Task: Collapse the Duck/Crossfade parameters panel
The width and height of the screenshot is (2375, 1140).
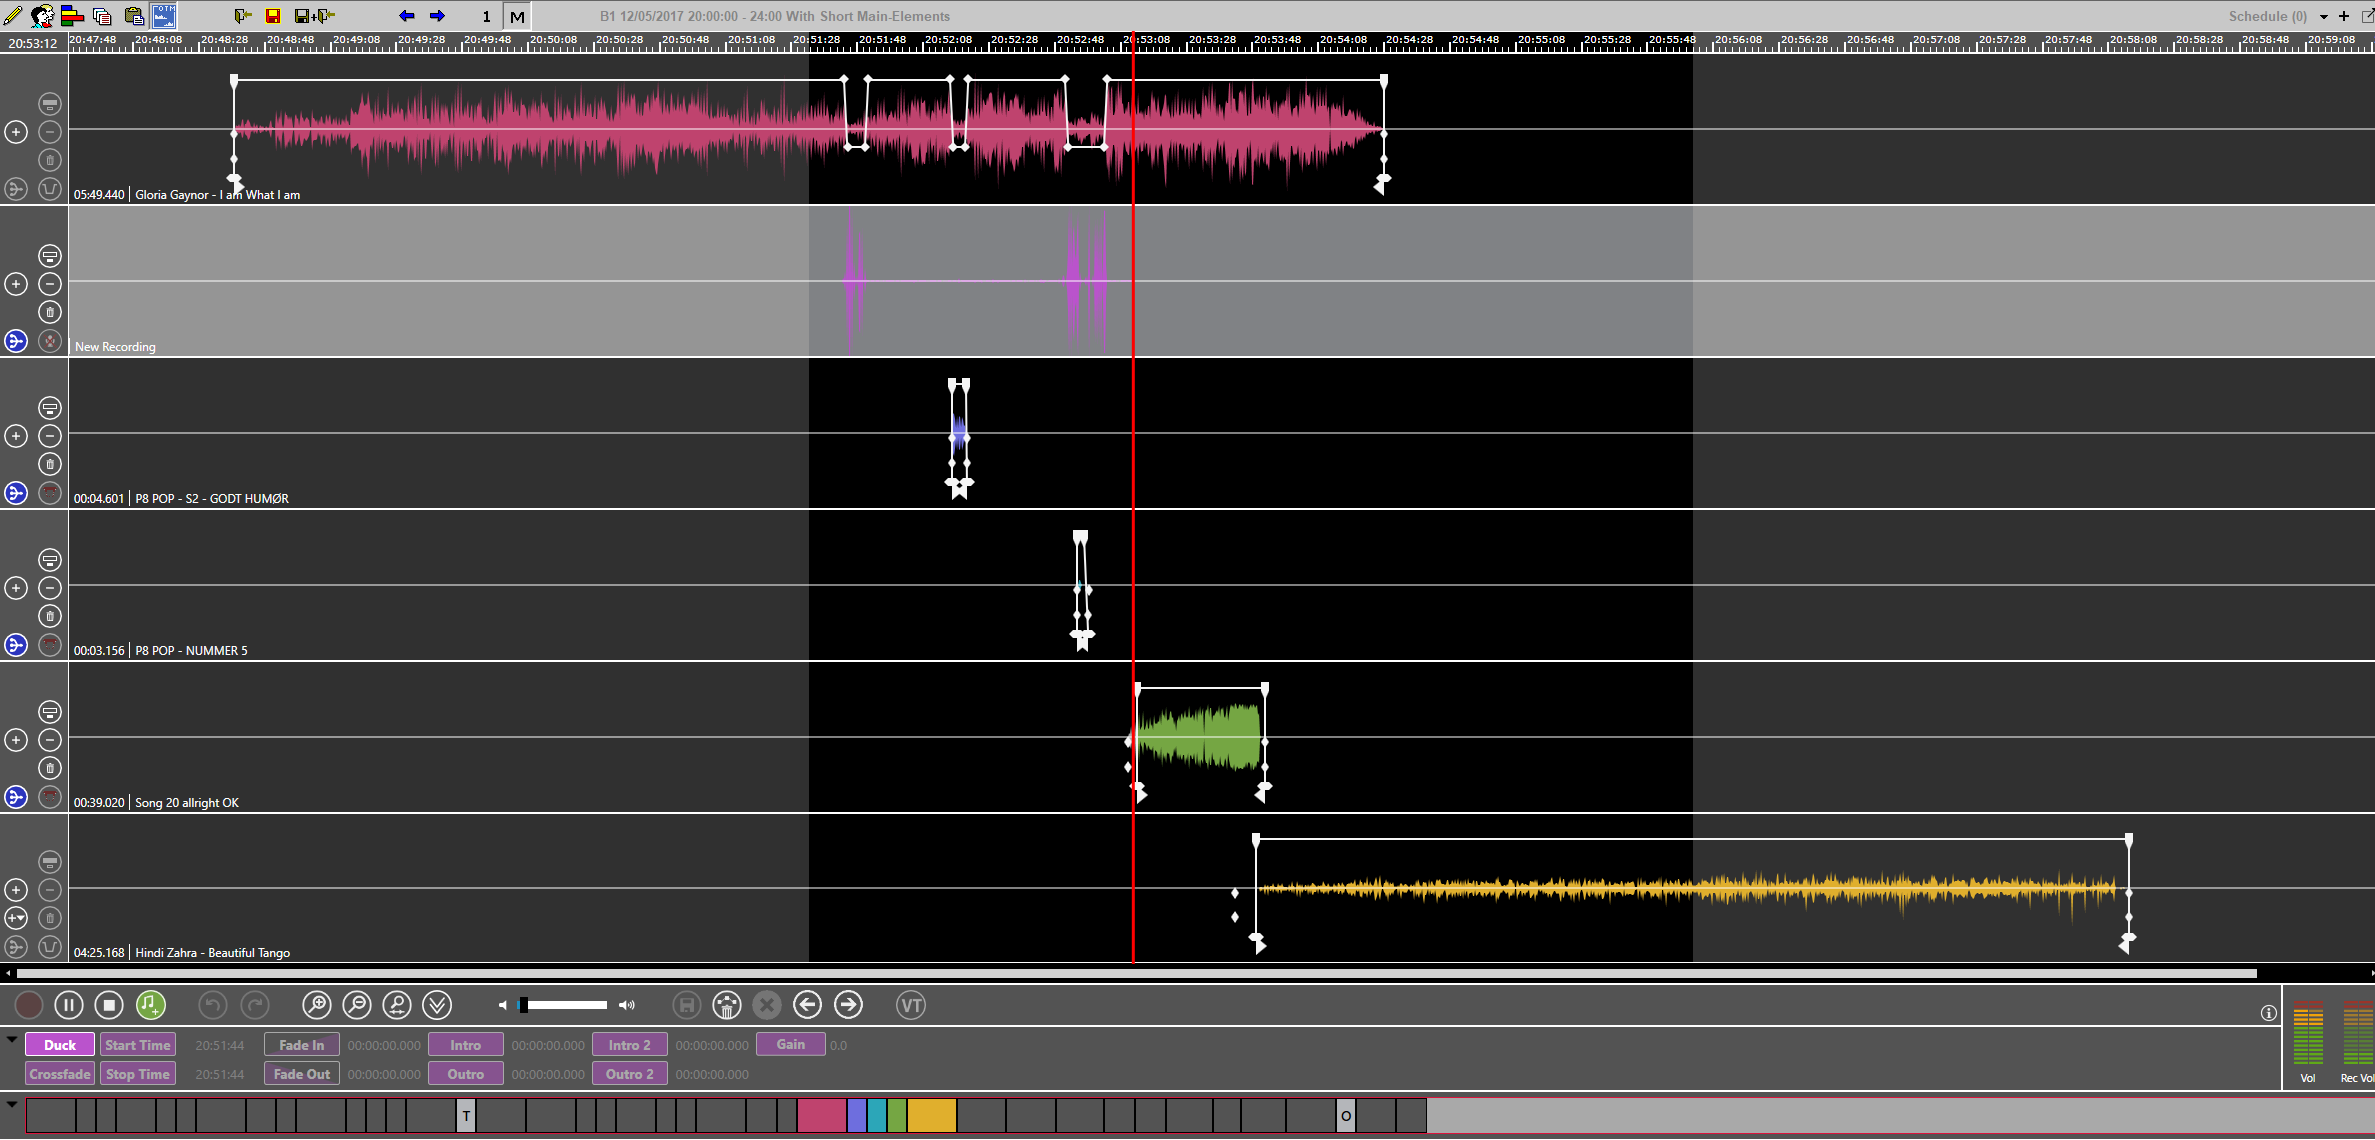Action: (12, 1040)
